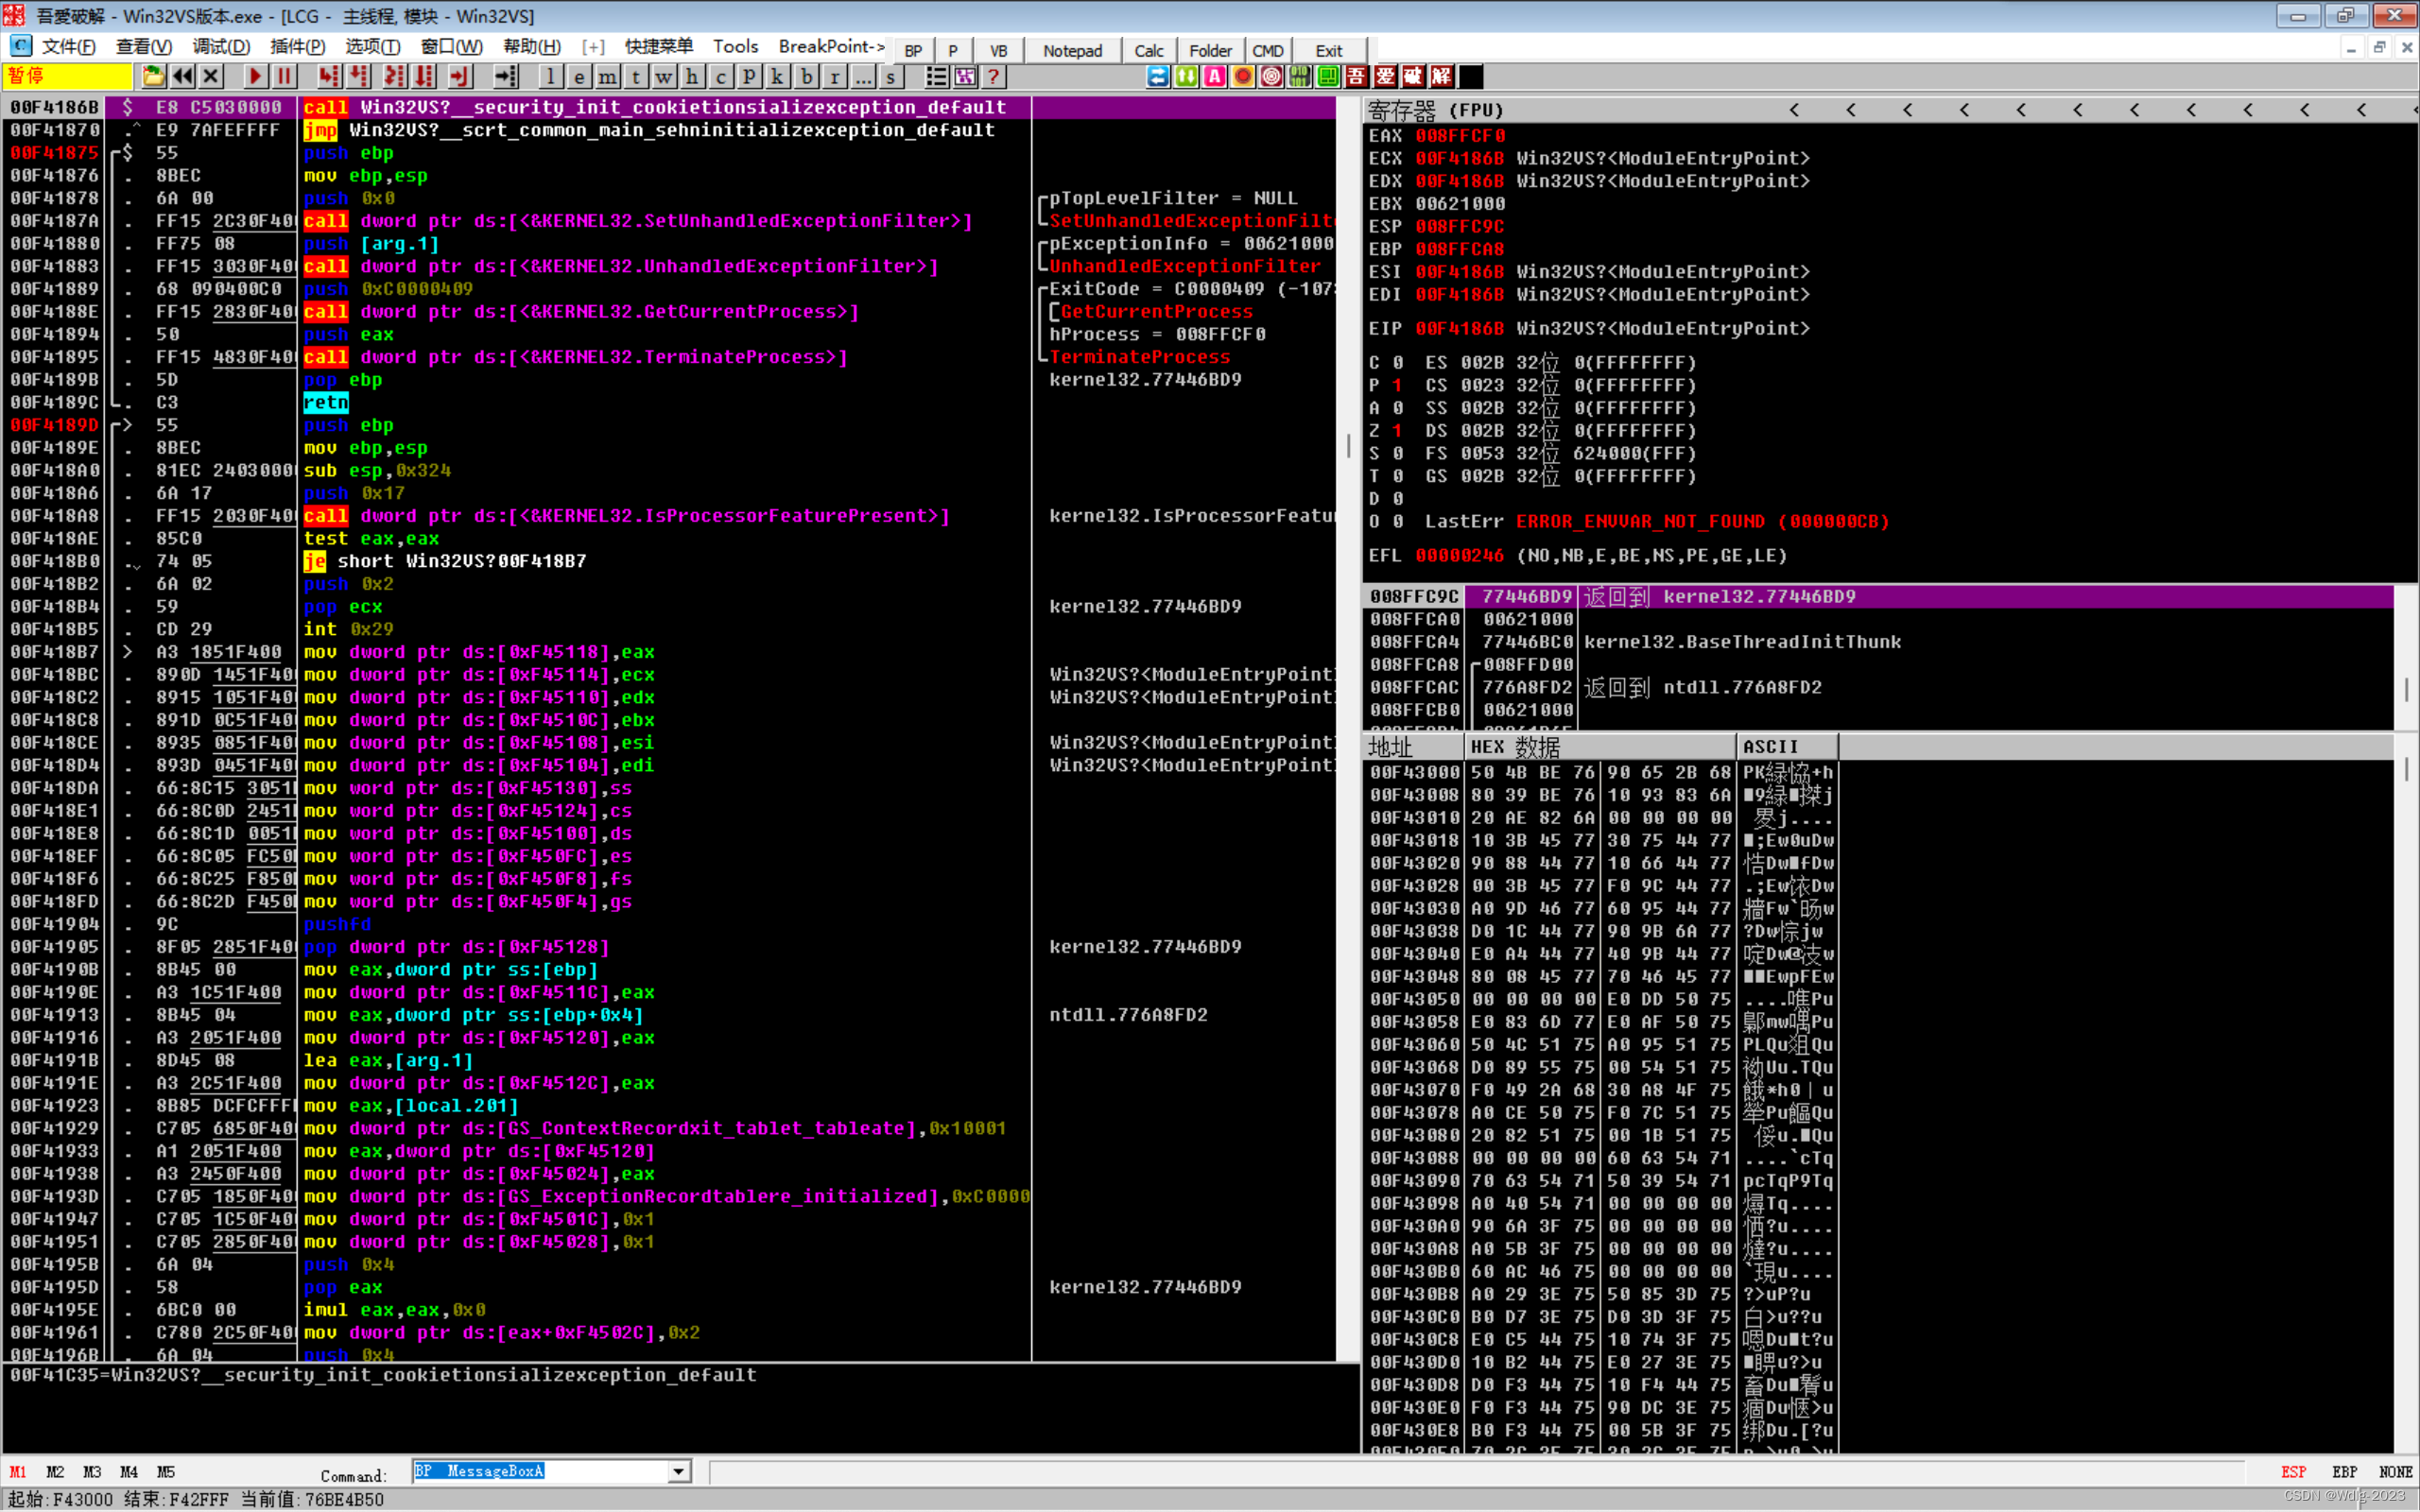The height and width of the screenshot is (1512, 2420).
Task: Switch to the M5 memory tab
Action: point(166,1472)
